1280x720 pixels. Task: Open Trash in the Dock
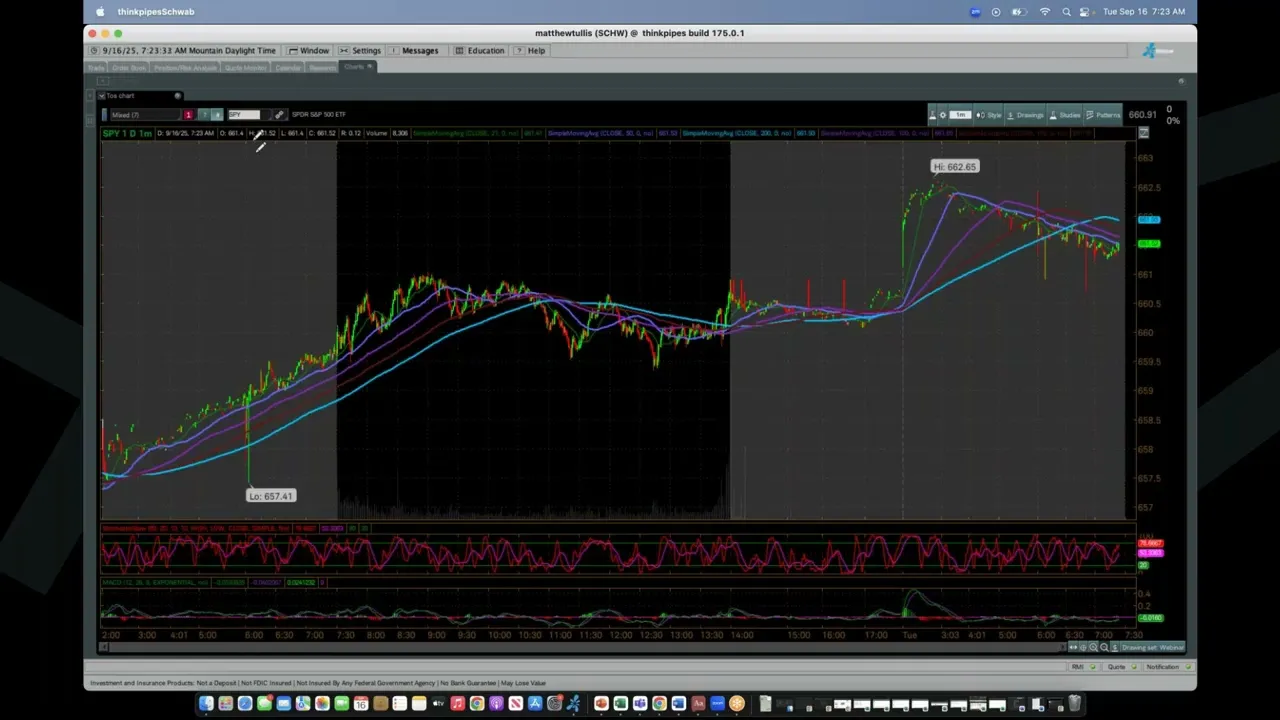coord(1074,704)
